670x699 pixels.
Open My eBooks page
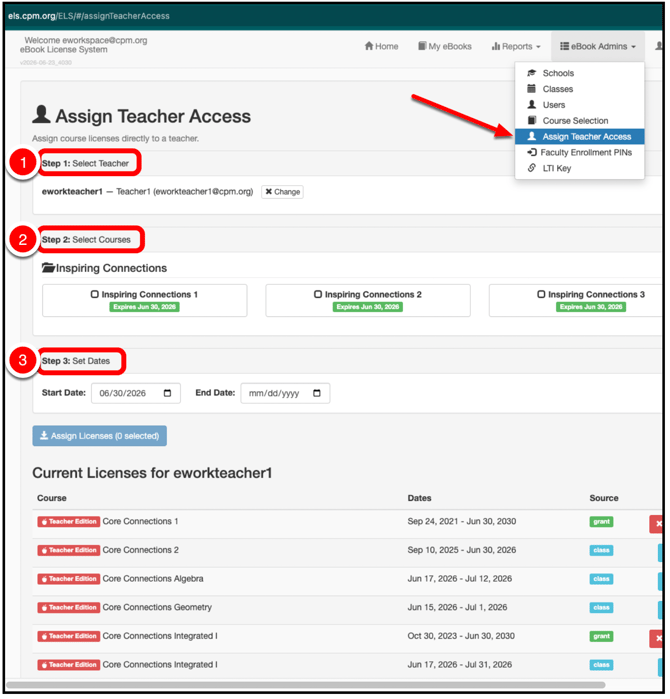point(447,46)
